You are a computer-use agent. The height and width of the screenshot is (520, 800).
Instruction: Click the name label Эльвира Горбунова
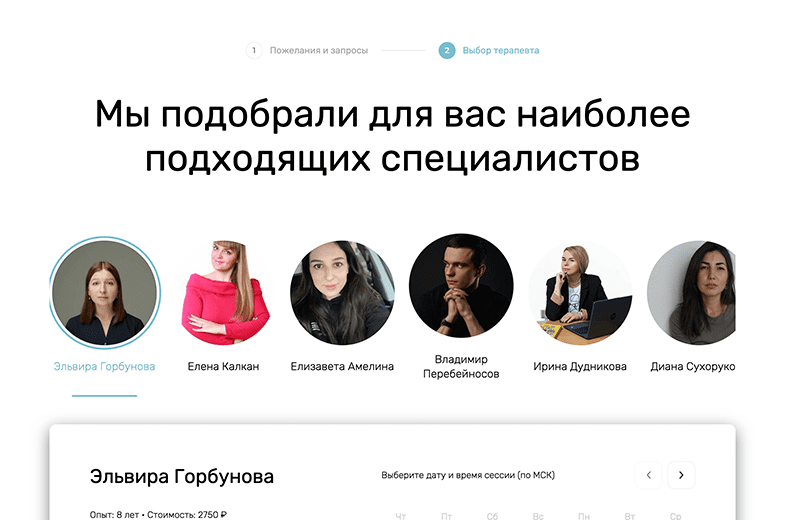pyautogui.click(x=105, y=366)
